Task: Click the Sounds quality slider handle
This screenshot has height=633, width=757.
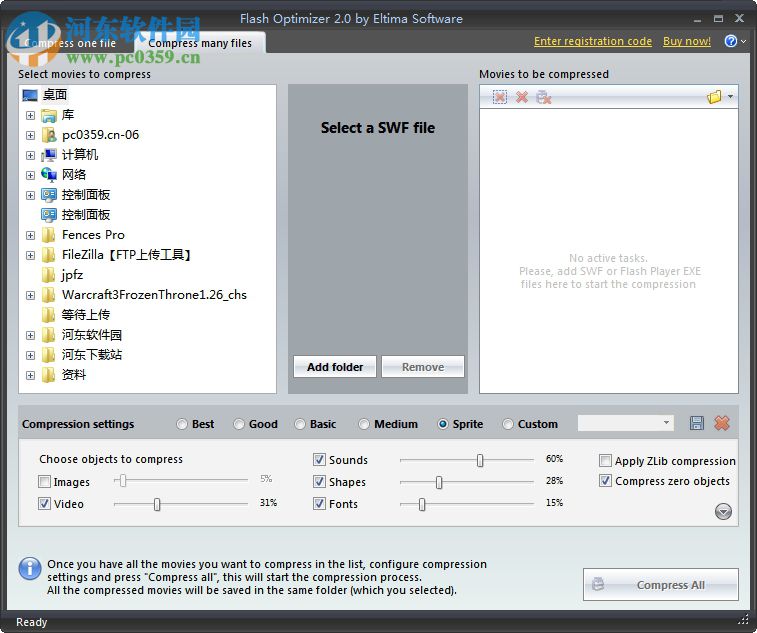Action: (480, 460)
